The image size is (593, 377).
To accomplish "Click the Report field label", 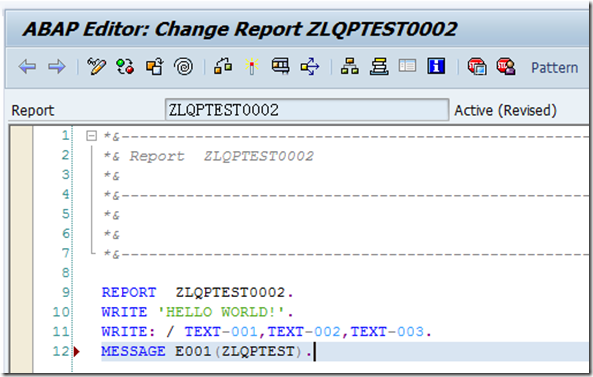I will pos(33,111).
